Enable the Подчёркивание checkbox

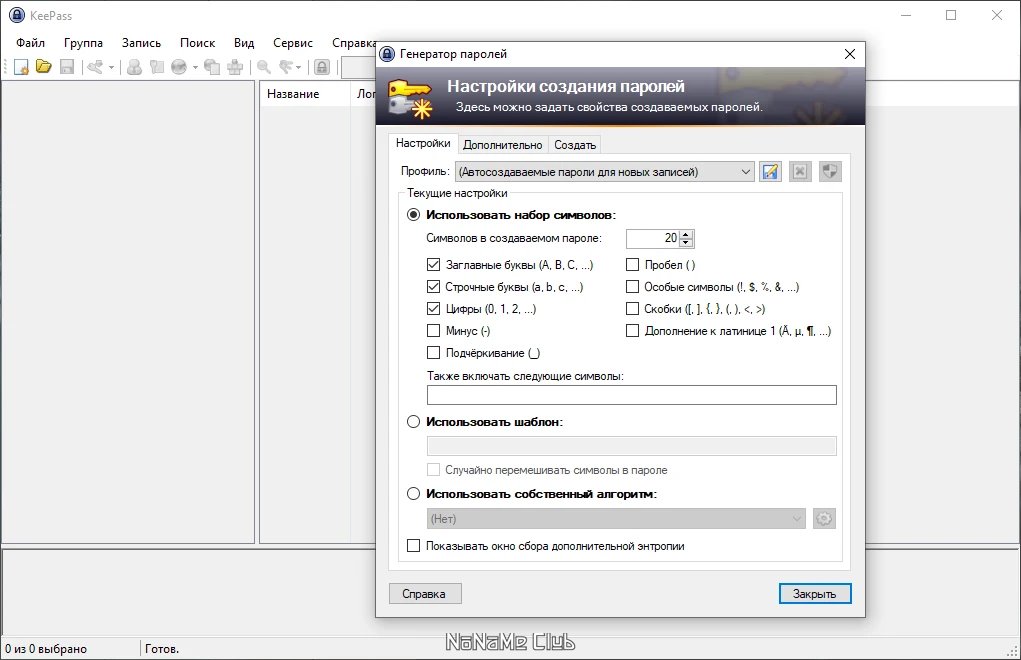tap(434, 353)
